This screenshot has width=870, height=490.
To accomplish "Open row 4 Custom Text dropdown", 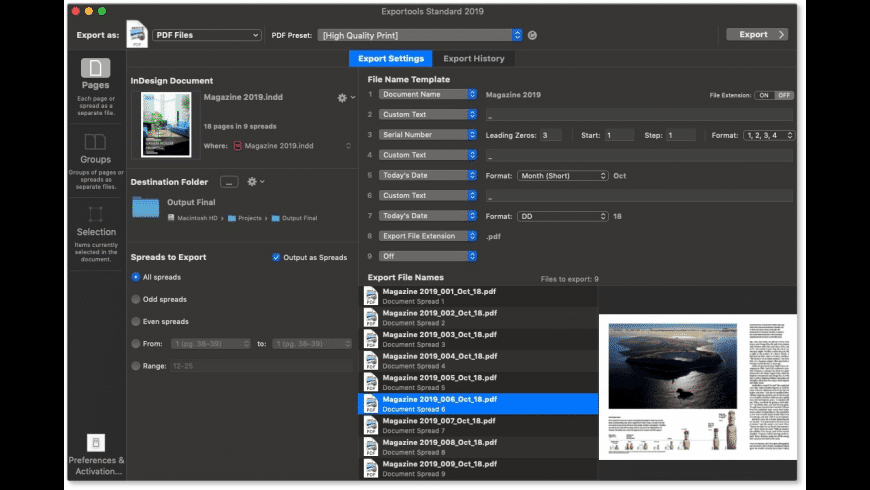I will 428,155.
